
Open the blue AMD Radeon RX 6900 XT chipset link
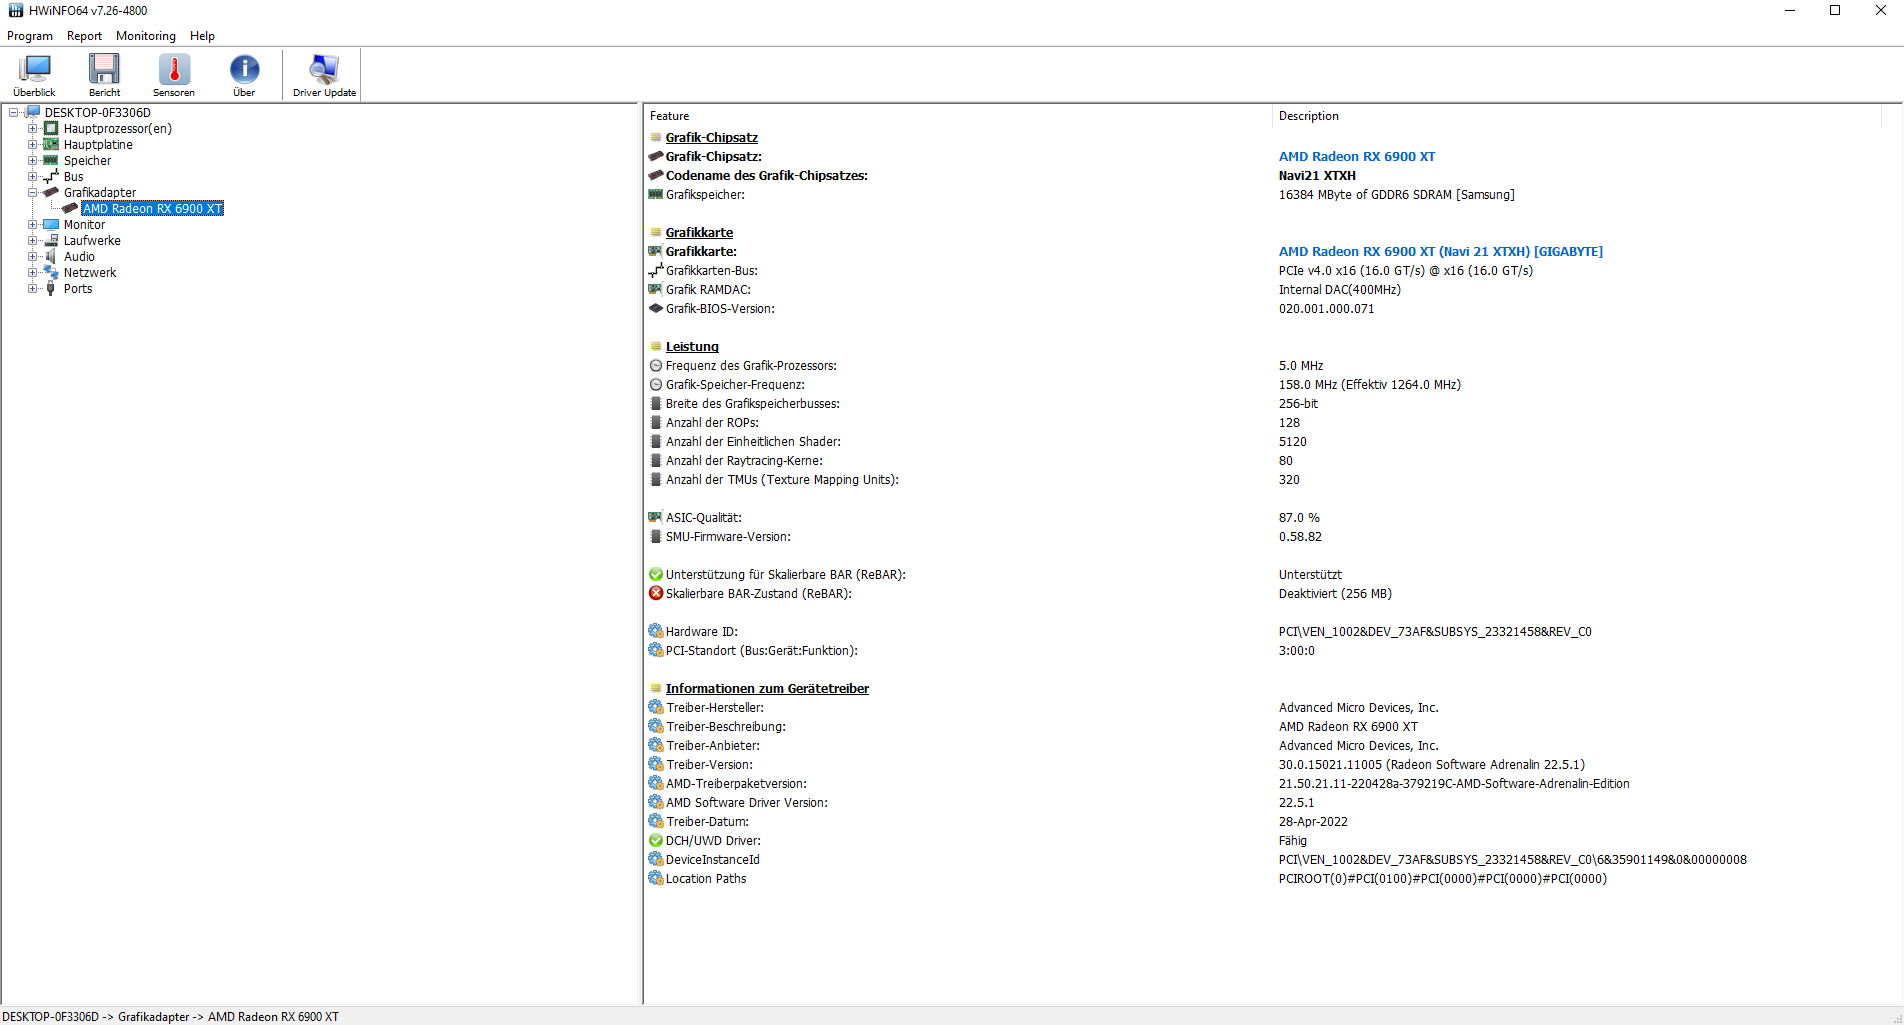[x=1357, y=156]
